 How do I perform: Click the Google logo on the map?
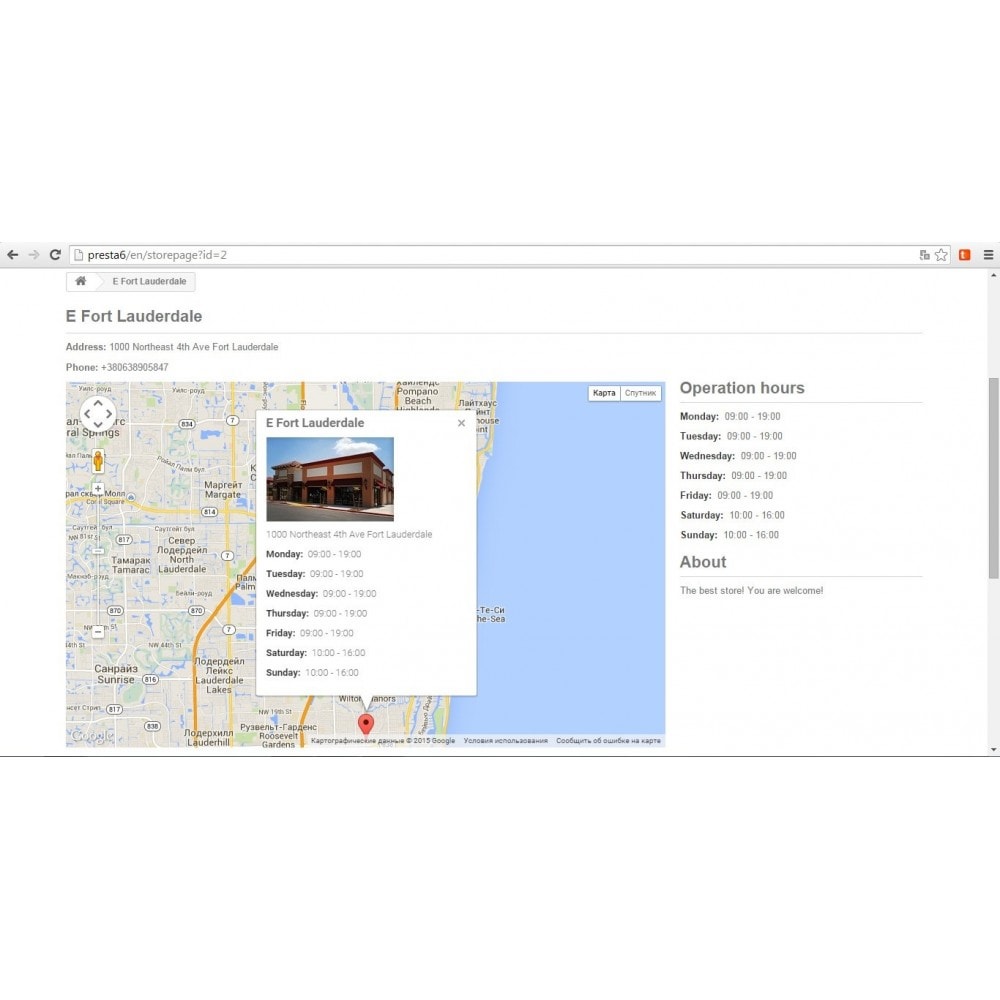92,736
